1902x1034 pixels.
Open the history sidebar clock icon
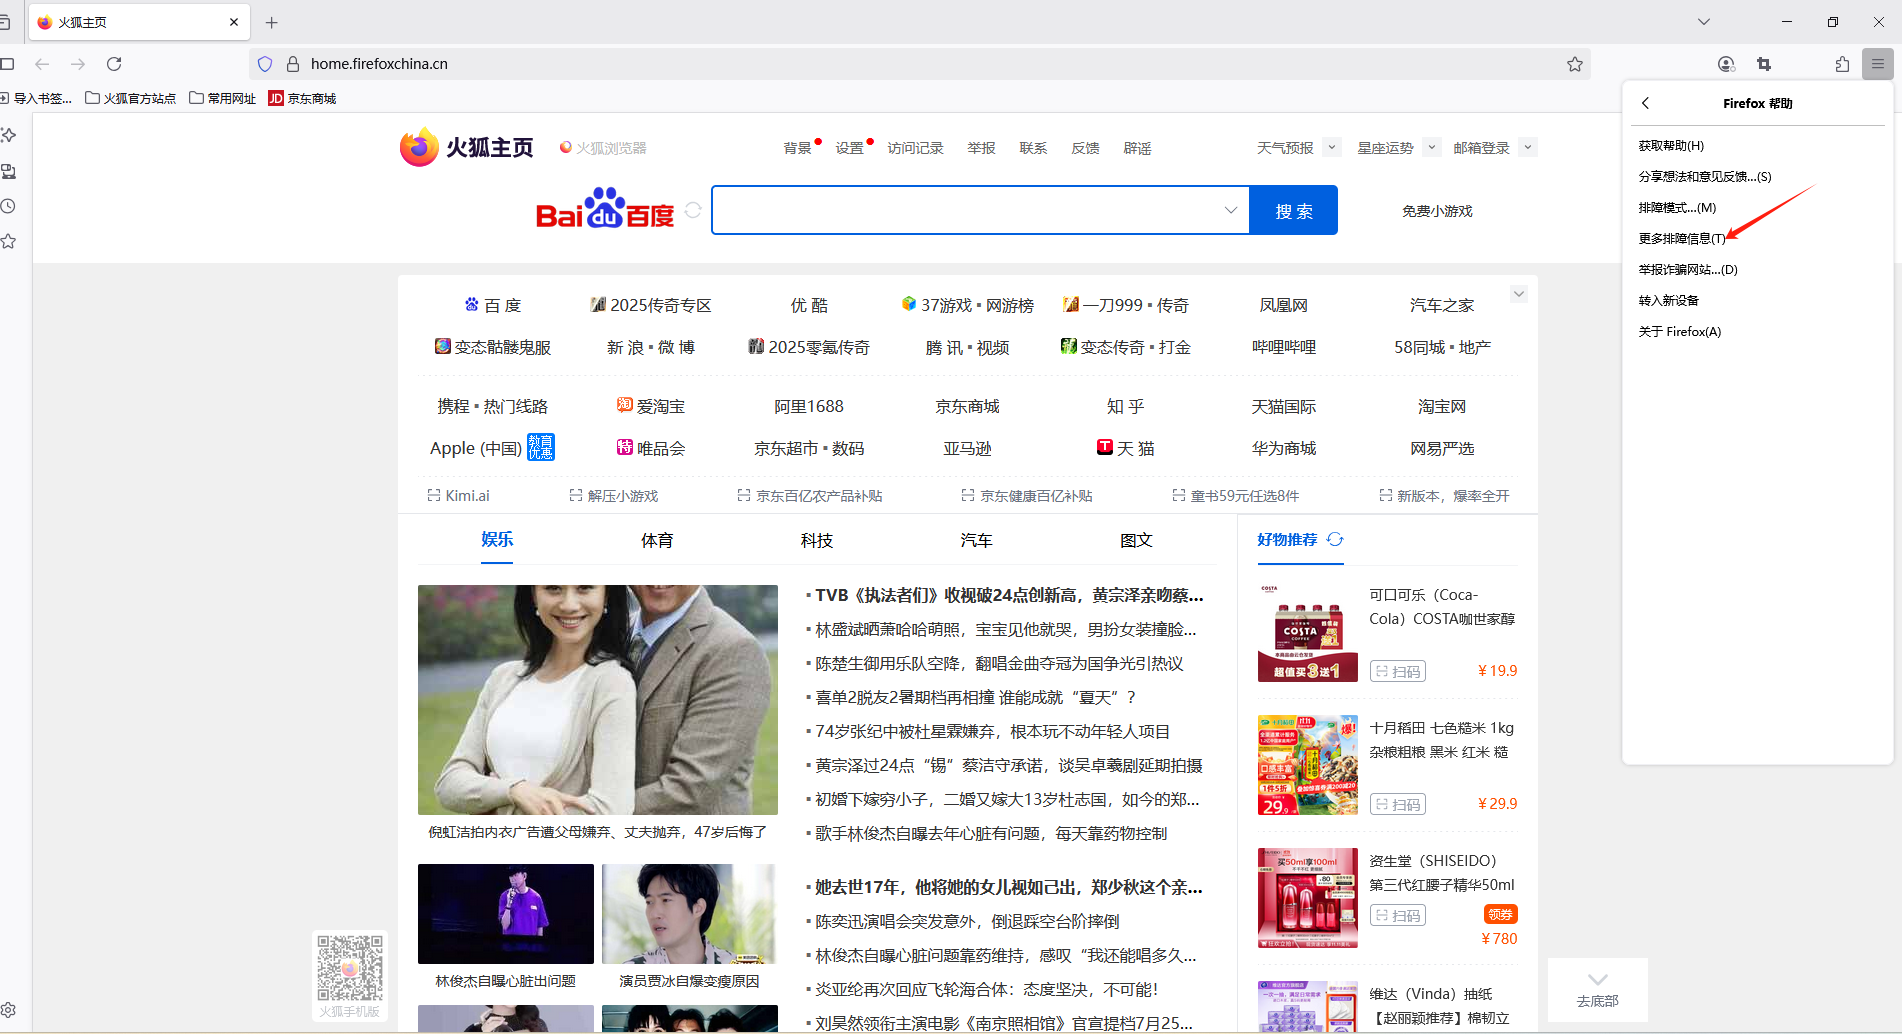pos(8,207)
